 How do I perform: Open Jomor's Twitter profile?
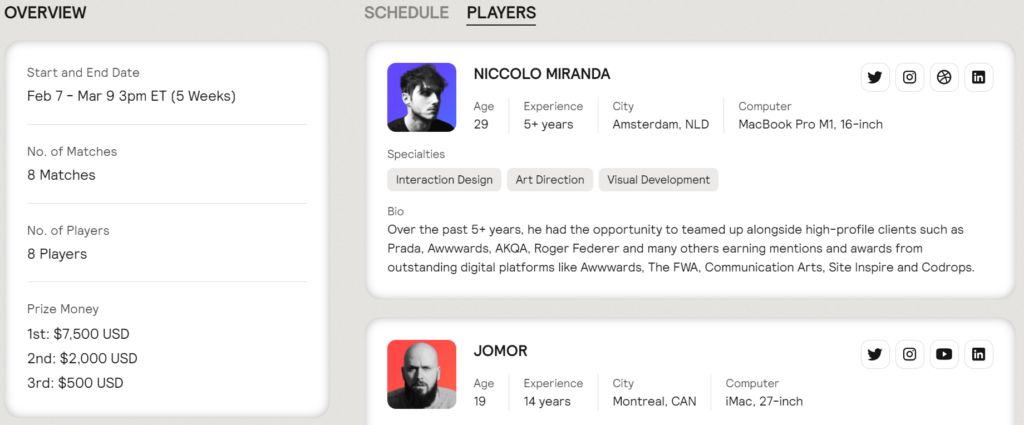point(875,354)
